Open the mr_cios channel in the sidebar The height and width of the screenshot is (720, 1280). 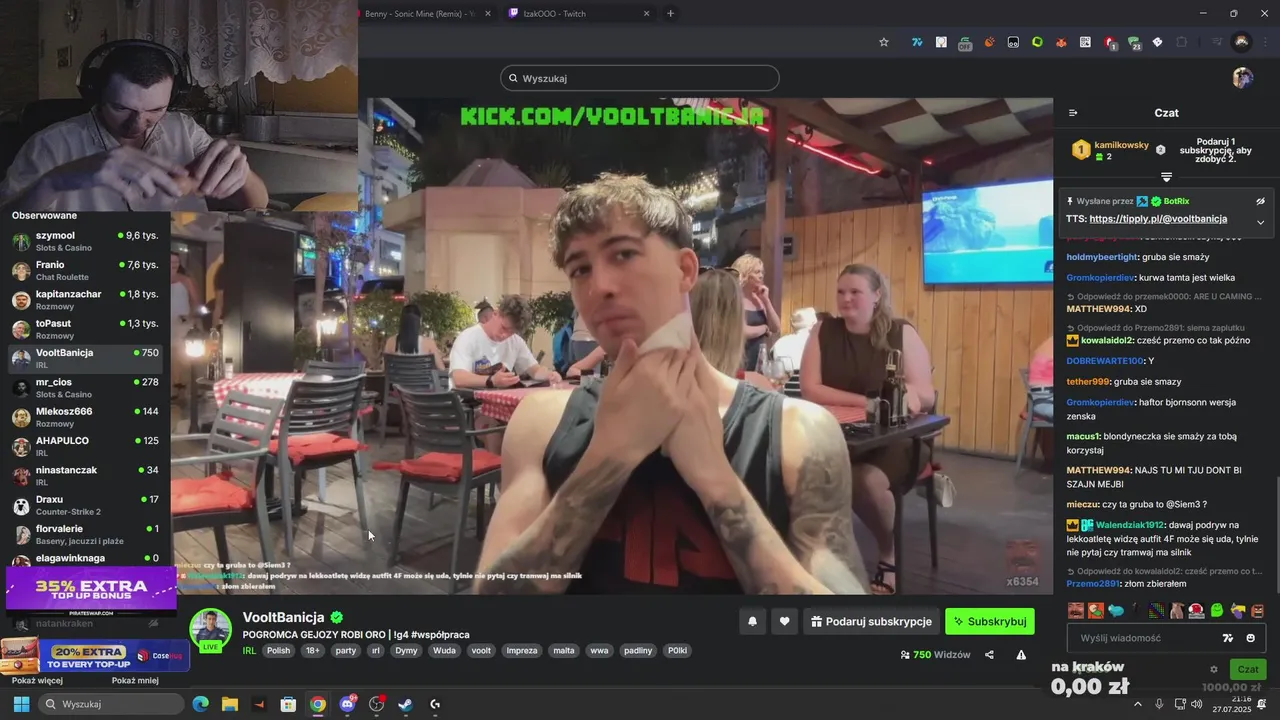[85, 388]
